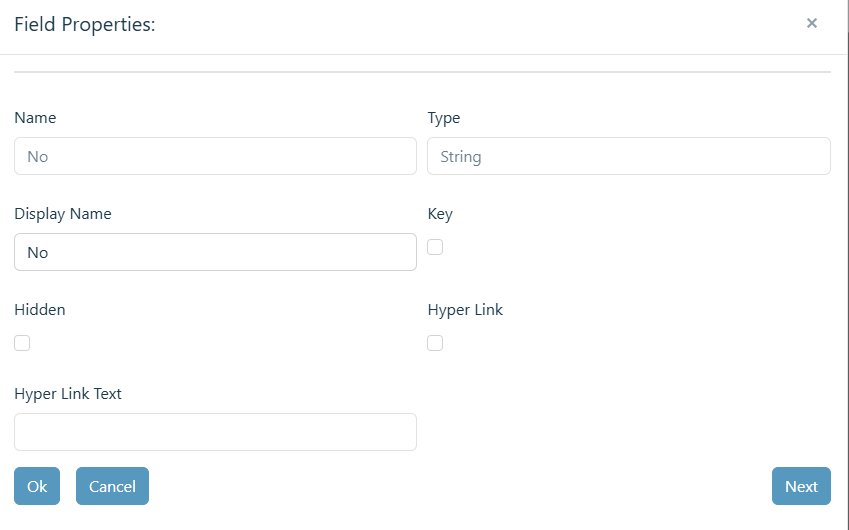Toggle the Hyper Link checkbox
The image size is (849, 530).
coord(435,343)
